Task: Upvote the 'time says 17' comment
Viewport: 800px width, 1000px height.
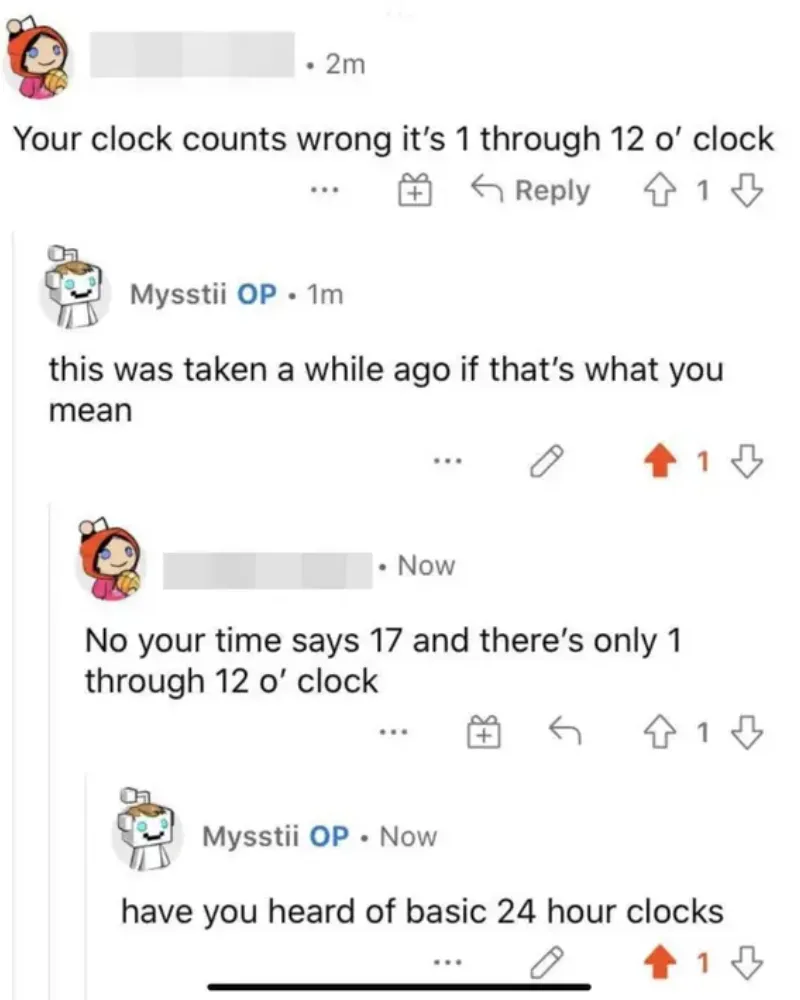Action: (x=659, y=734)
